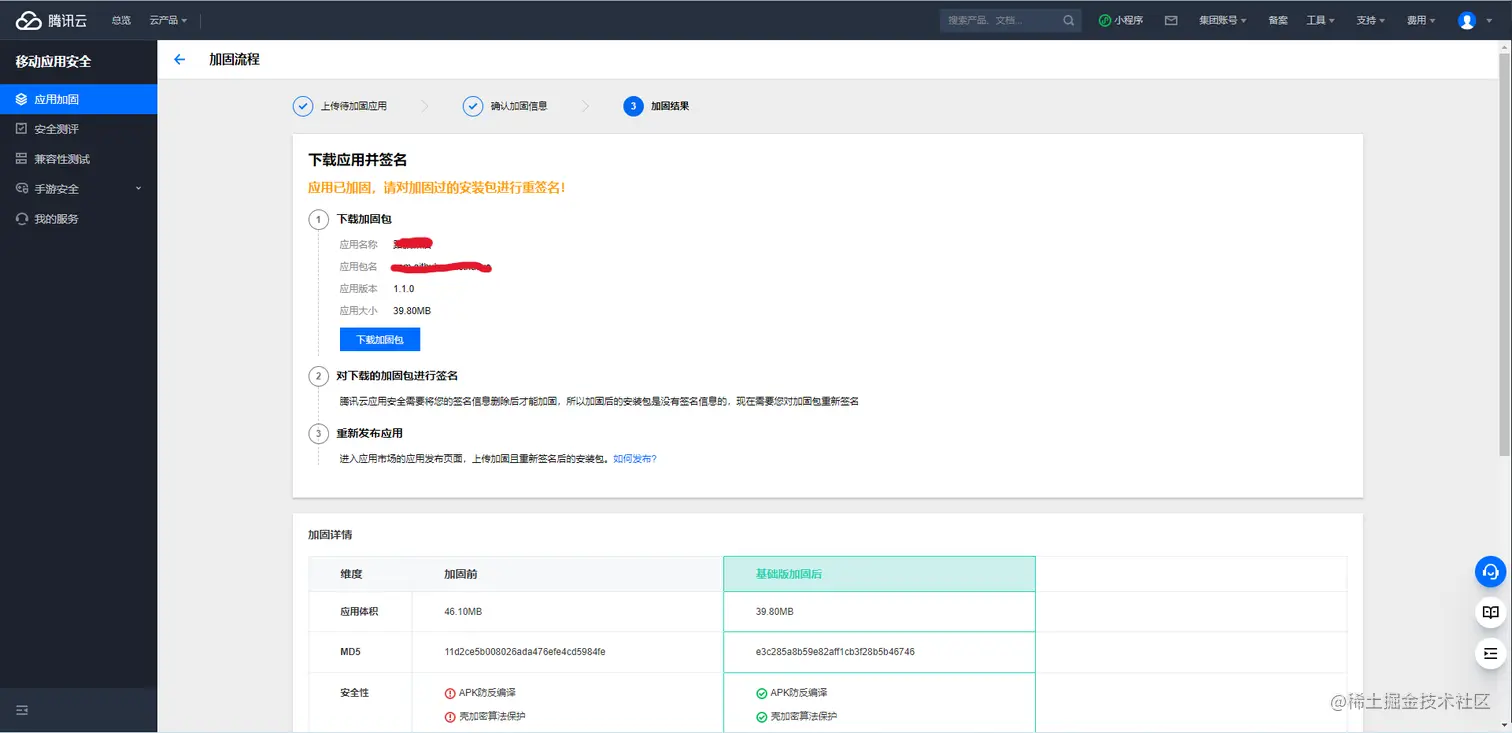Select step 3 加固结果 indicator

[x=633, y=106]
